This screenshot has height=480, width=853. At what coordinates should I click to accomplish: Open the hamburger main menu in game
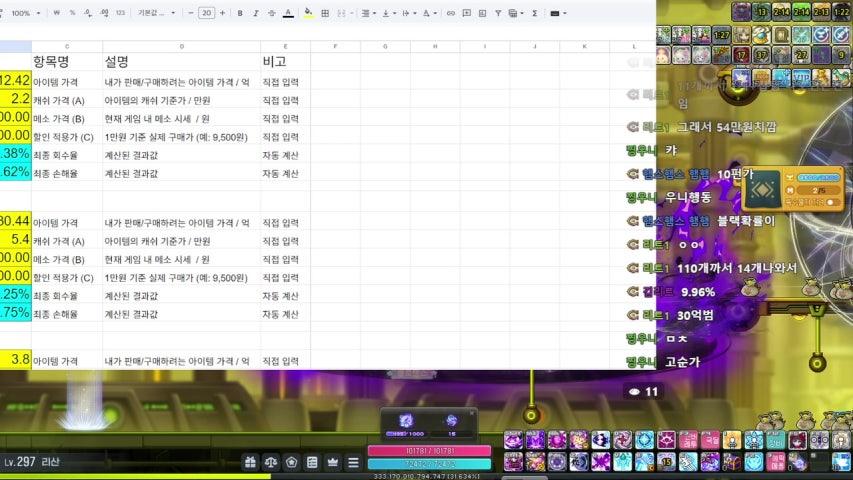coord(353,463)
